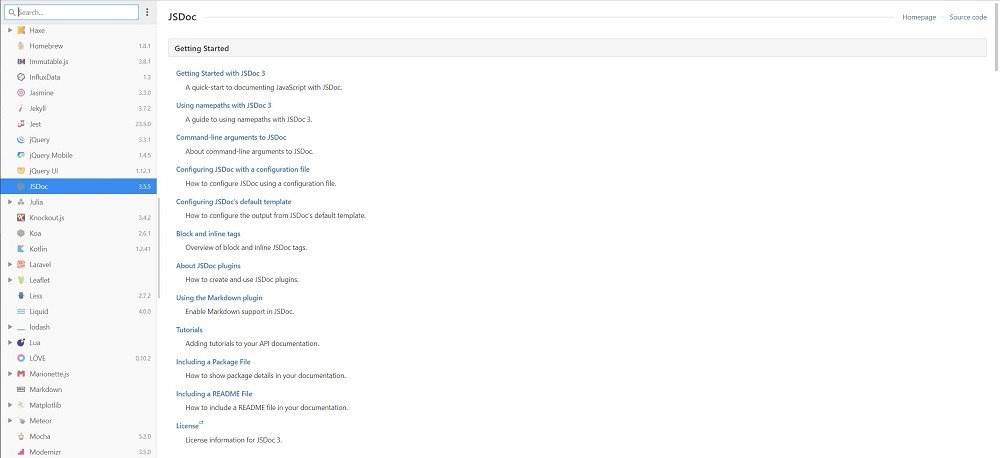Open Configuring JSDoc with a configuration file
This screenshot has height=458, width=1000.
[x=243, y=169]
